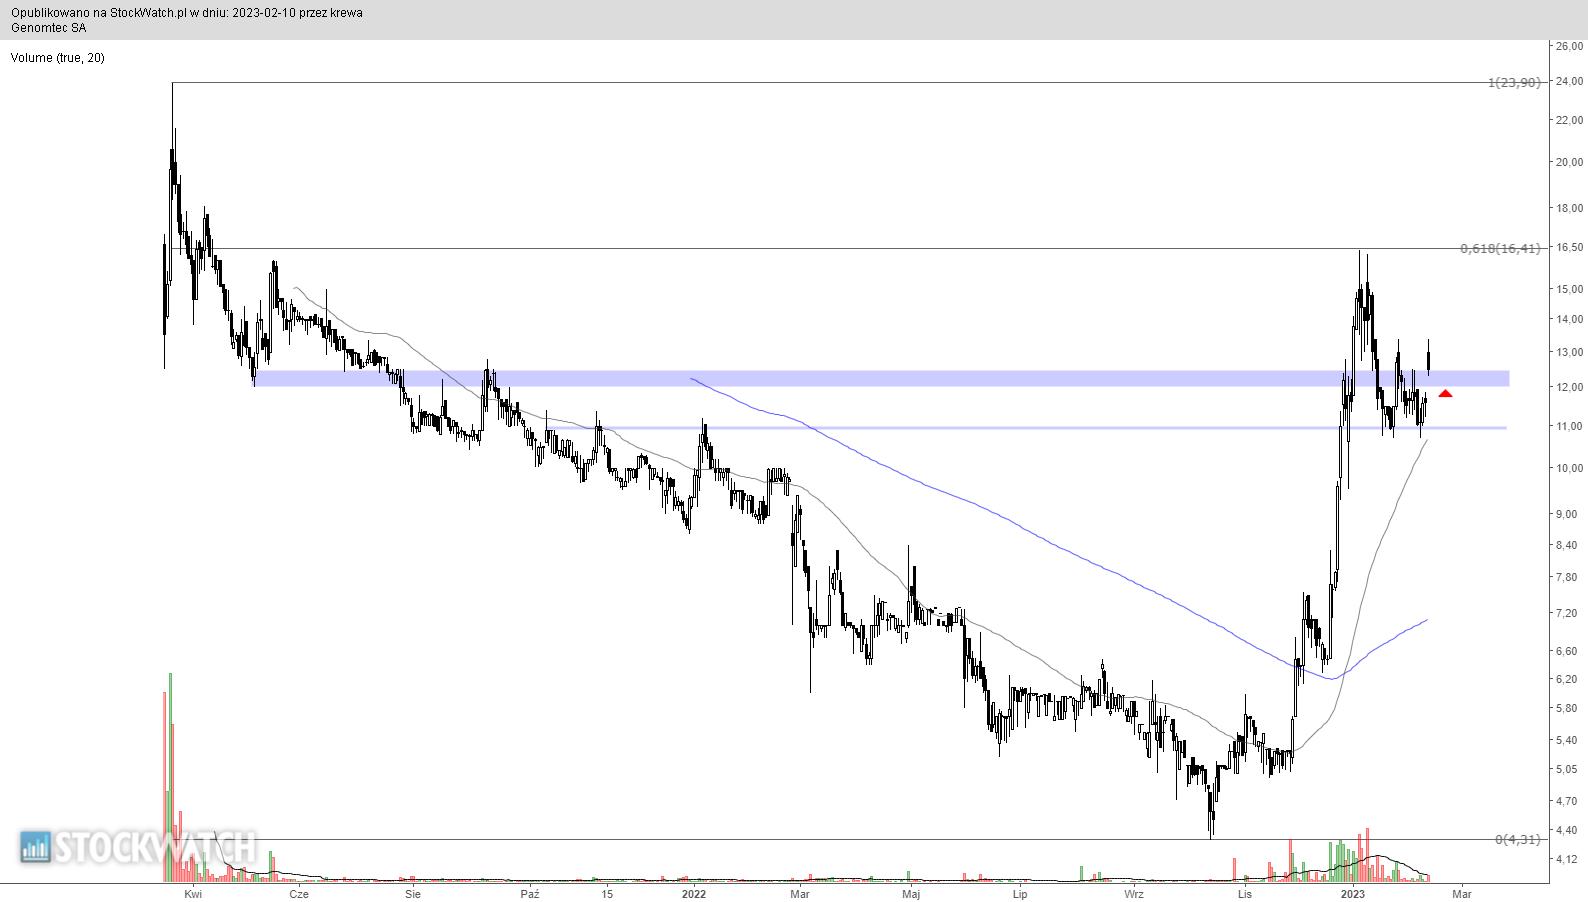Click the 2023 year label on time axis
The image size is (1588, 902).
pos(1353,894)
